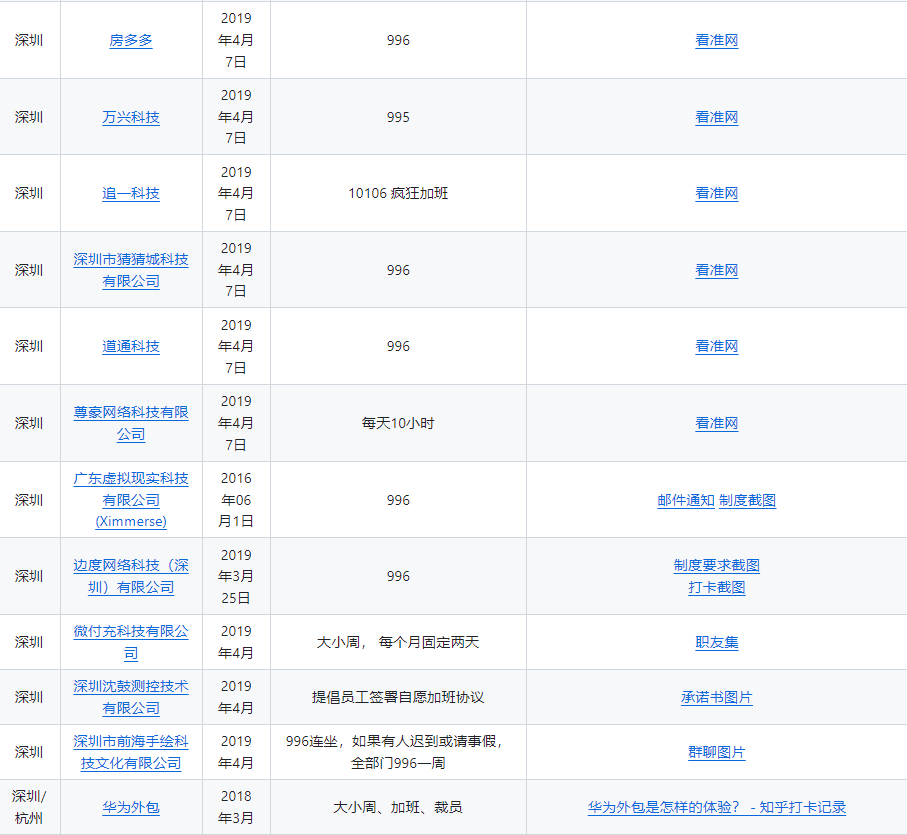This screenshot has width=907, height=835.
Task: Click the date 2018年3月
Action: pyautogui.click(x=236, y=807)
